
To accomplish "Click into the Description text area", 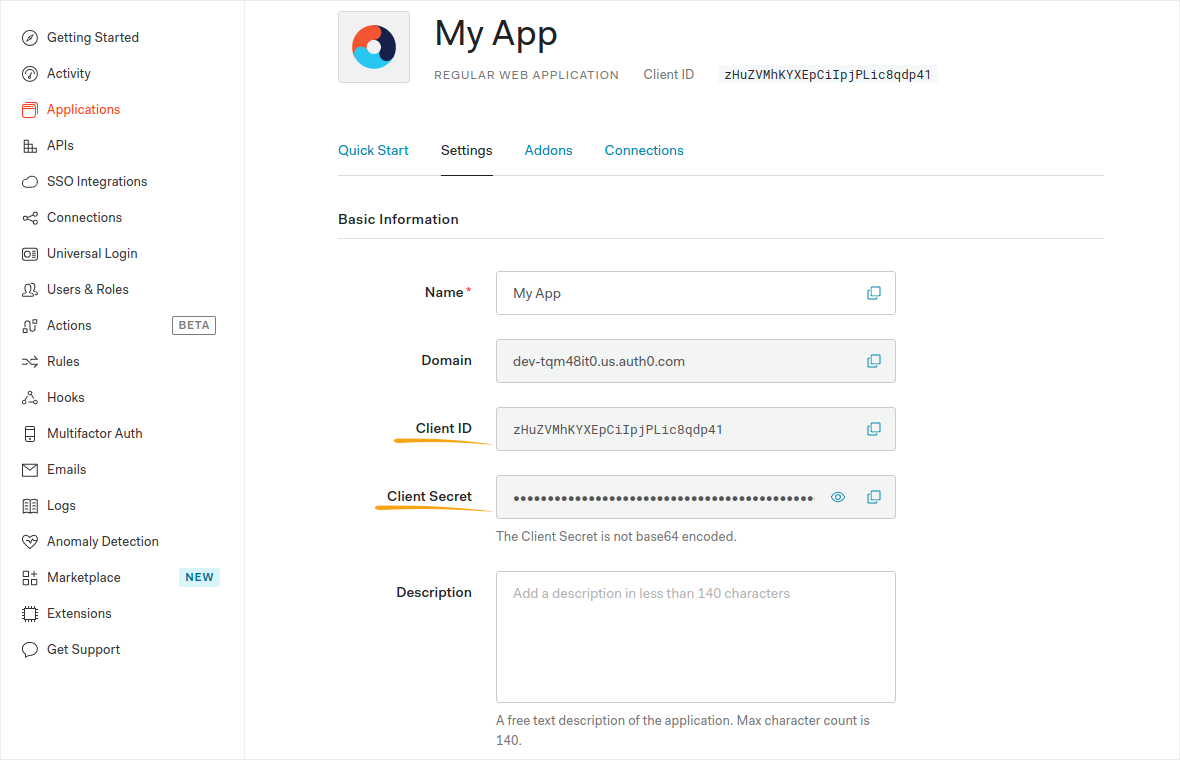I will pyautogui.click(x=695, y=637).
